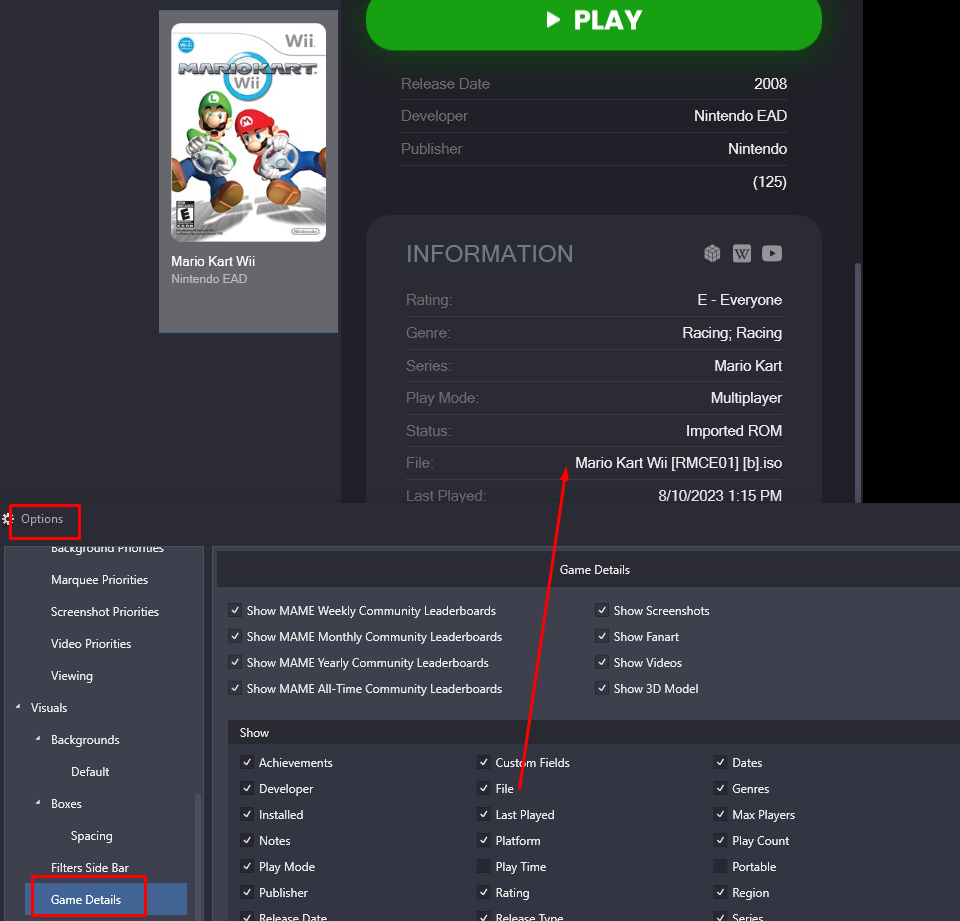Screen dimensions: 960x921
Task: Uncheck Show 3D Model
Action: click(x=602, y=688)
